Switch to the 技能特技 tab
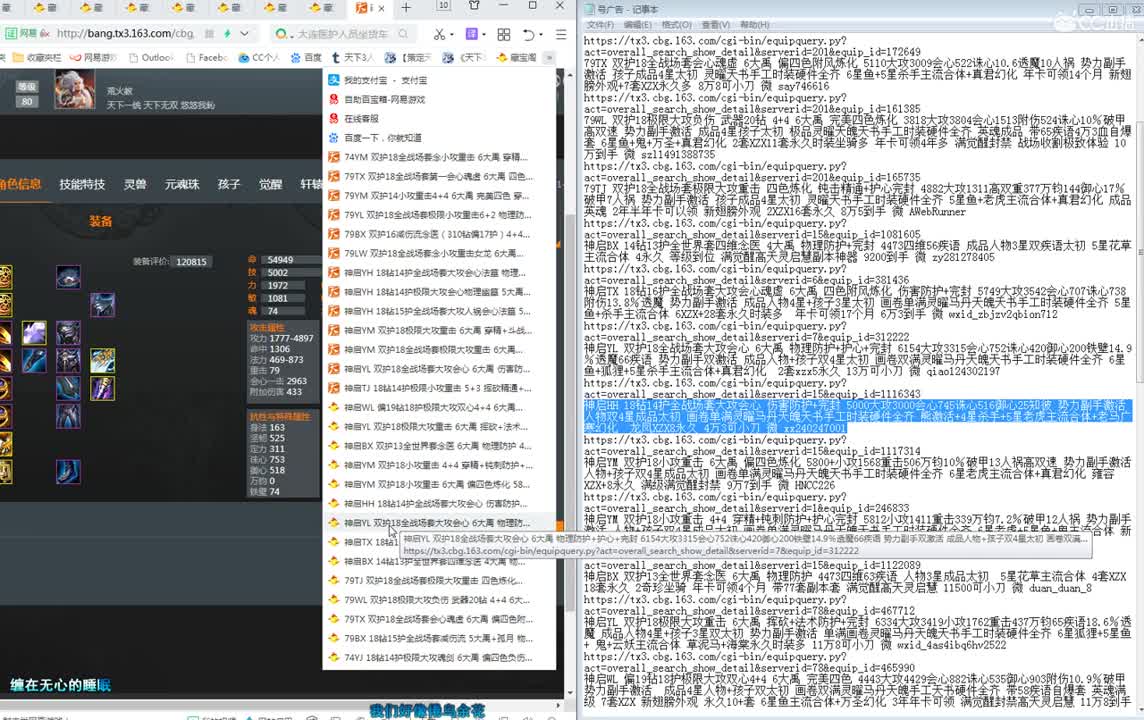The width and height of the screenshot is (1144, 720). 81,184
